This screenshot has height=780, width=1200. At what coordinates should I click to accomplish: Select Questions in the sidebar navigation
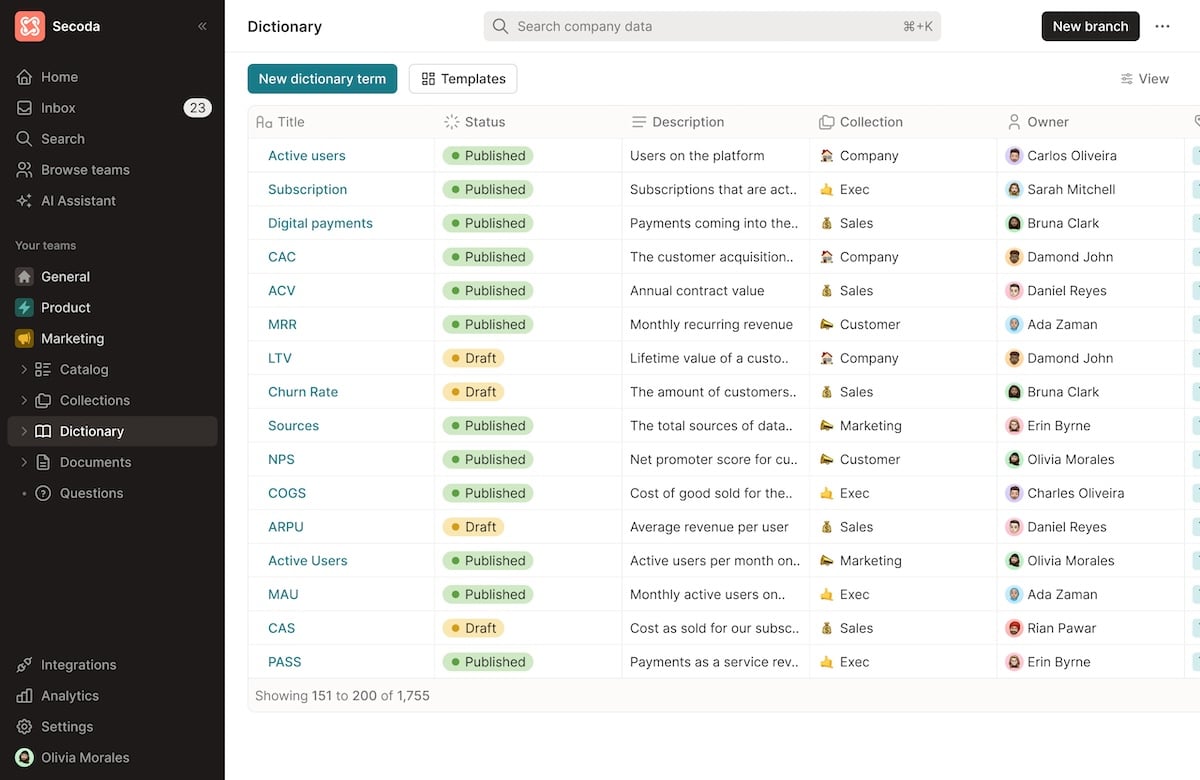pos(91,493)
